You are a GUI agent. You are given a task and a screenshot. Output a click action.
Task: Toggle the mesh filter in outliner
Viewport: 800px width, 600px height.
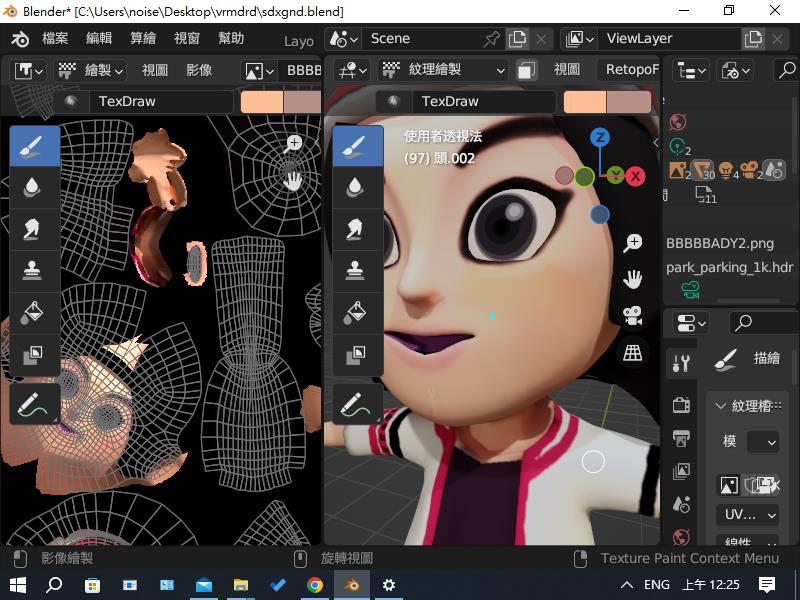point(703,171)
